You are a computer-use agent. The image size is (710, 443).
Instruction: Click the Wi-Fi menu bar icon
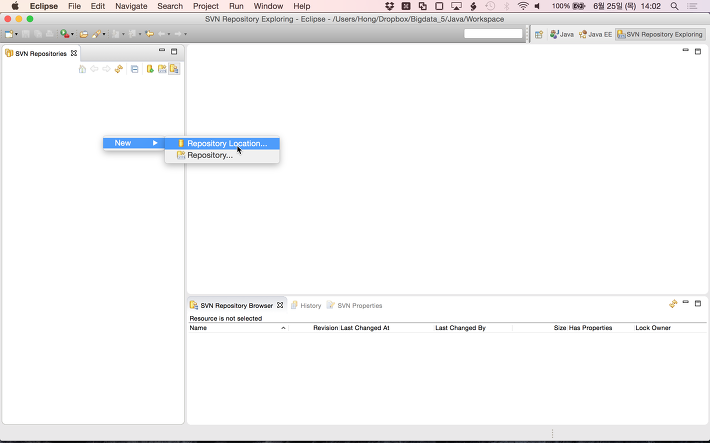tap(523, 6)
